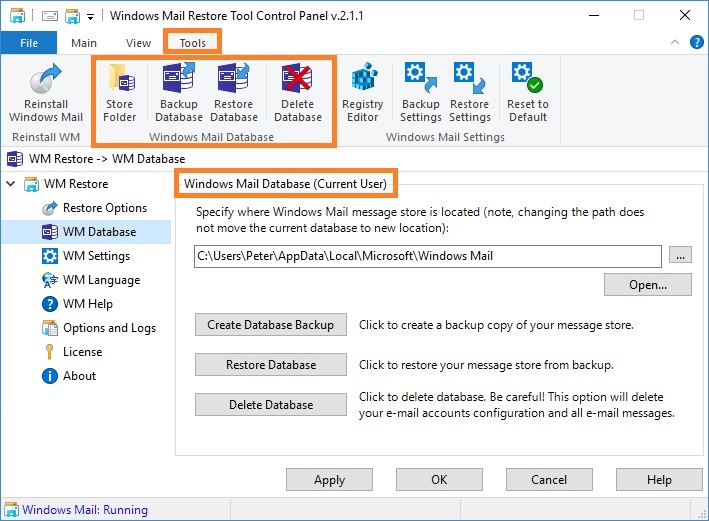Image resolution: width=709 pixels, height=521 pixels.
Task: Select Restore Options in the tree
Action: (105, 208)
